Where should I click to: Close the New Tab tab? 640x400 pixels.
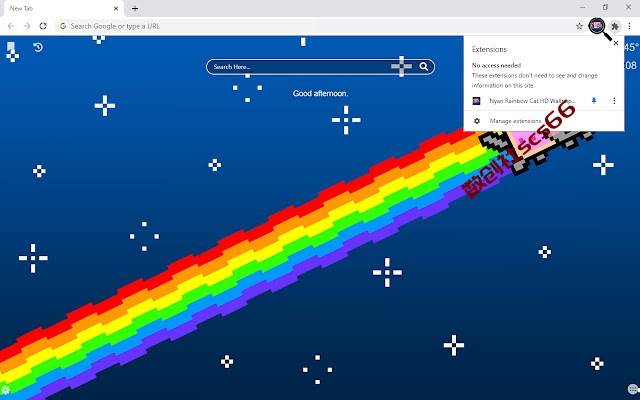[116, 8]
